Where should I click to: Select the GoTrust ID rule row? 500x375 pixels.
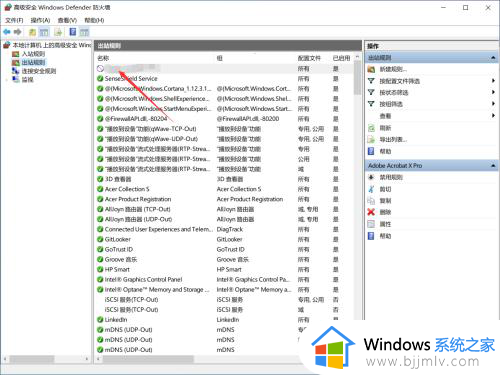(223, 249)
